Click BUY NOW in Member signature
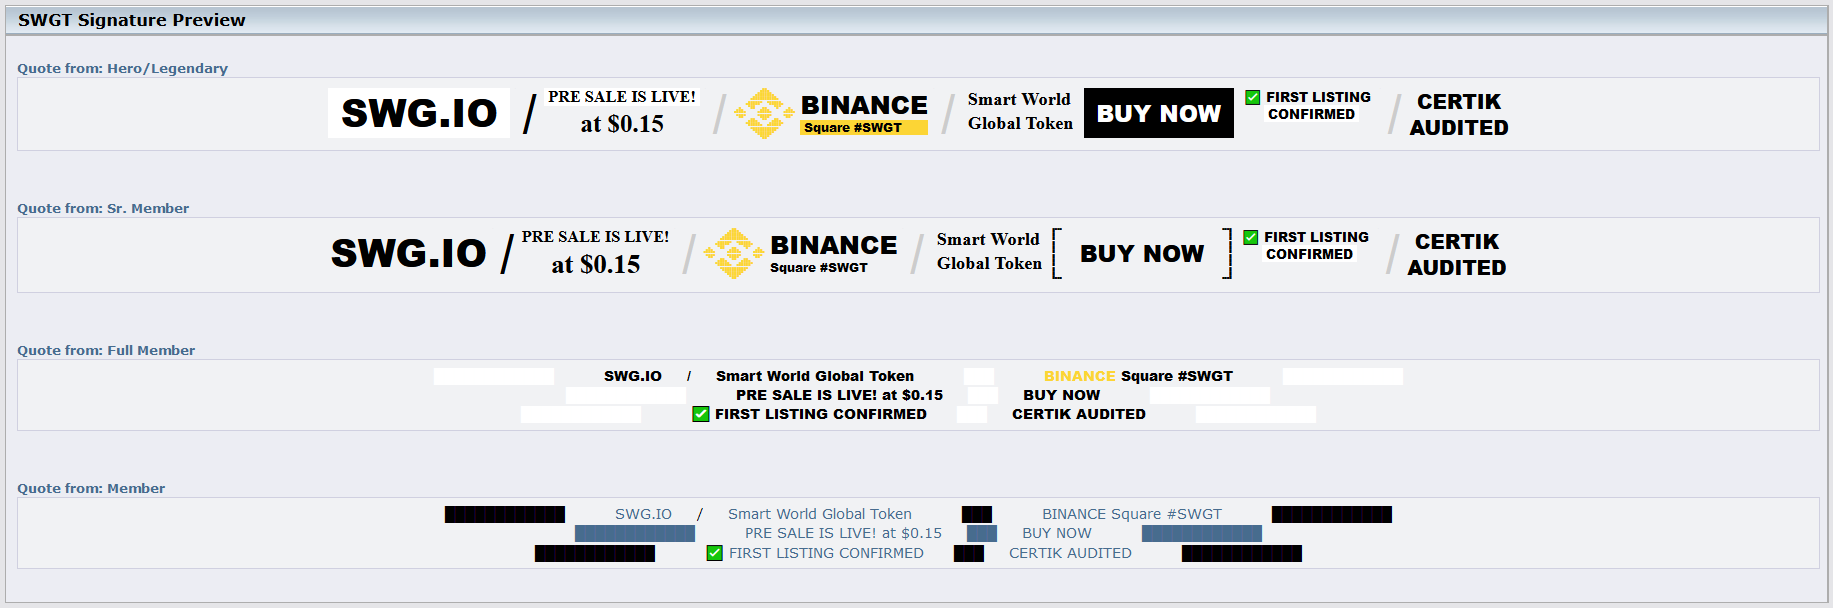1833x608 pixels. click(1057, 533)
